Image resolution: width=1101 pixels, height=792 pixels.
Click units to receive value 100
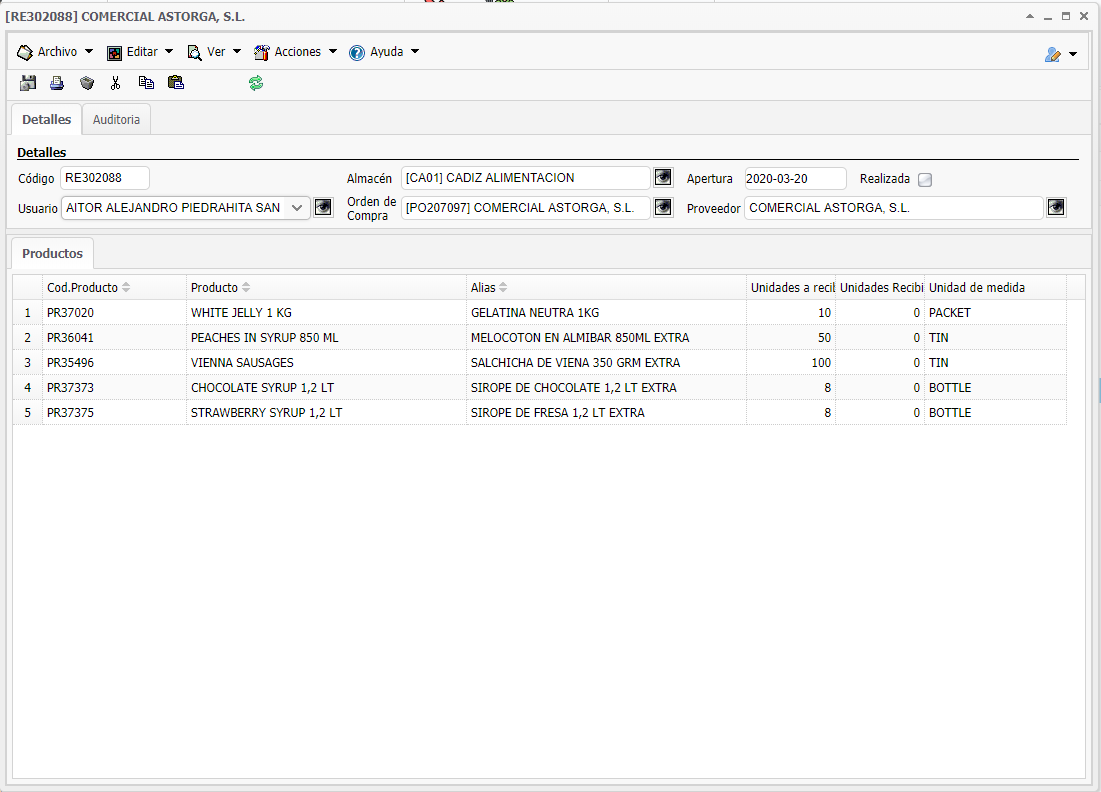791,363
